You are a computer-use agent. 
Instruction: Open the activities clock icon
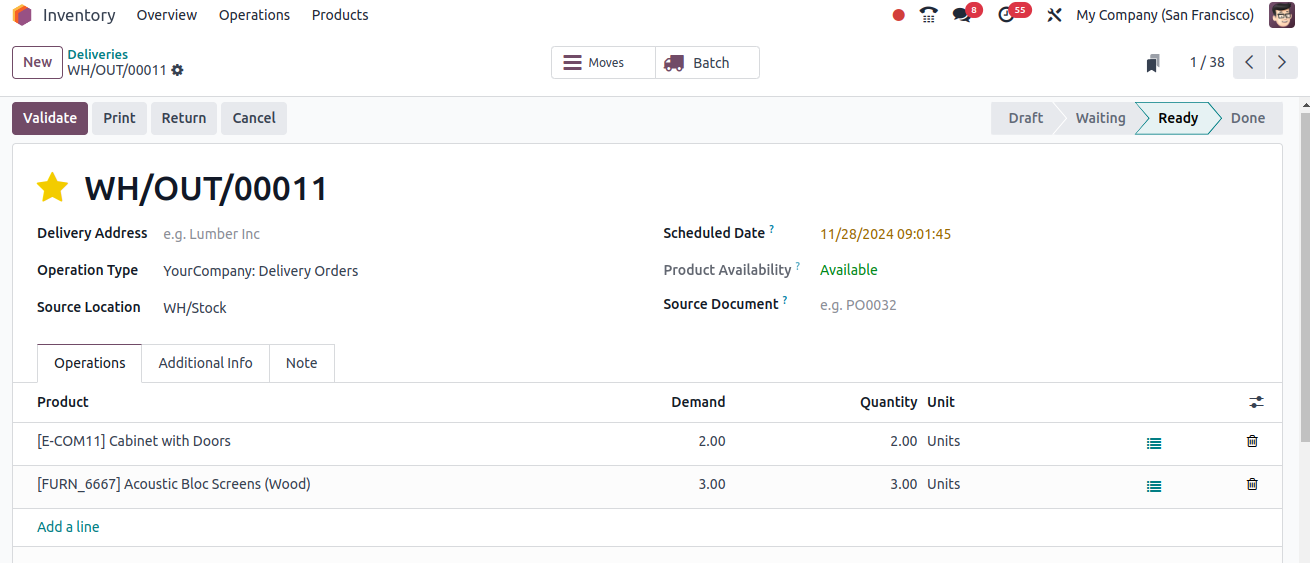click(1006, 15)
